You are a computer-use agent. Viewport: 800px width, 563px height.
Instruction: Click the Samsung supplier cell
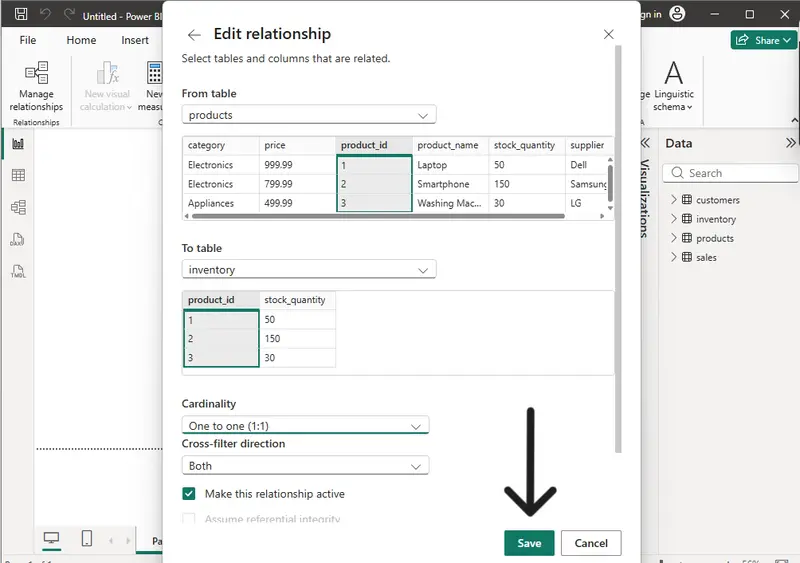pyautogui.click(x=587, y=184)
